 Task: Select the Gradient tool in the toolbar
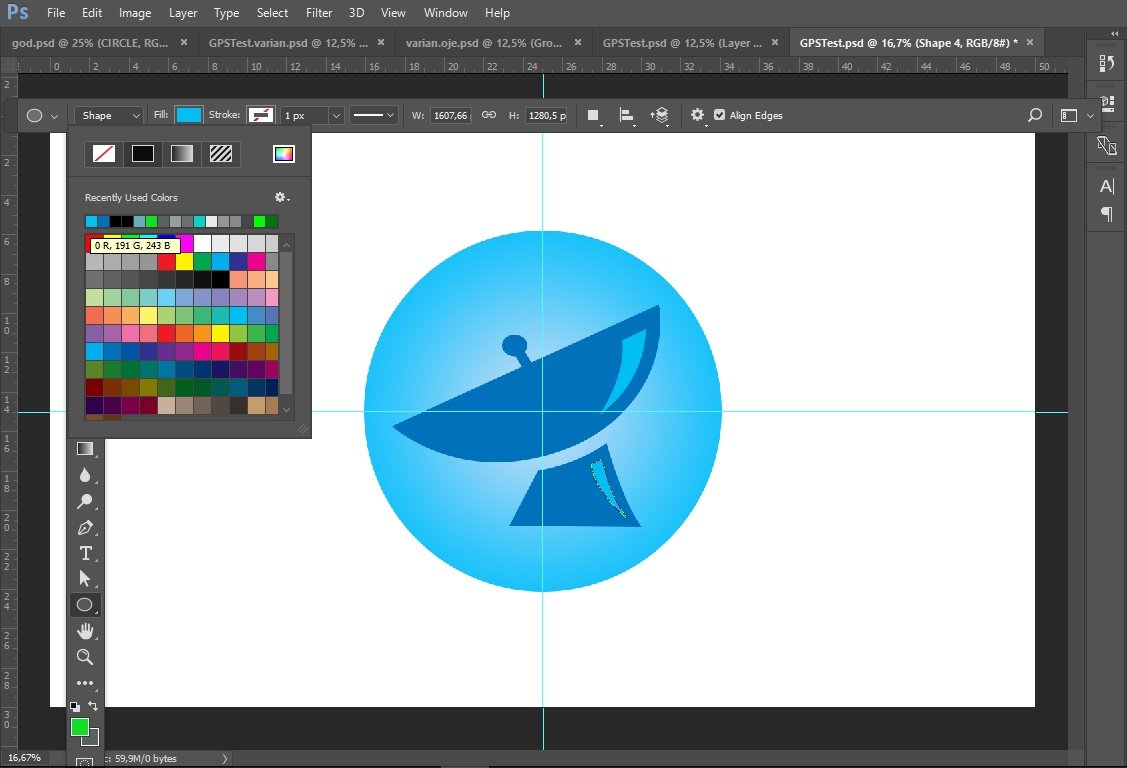click(85, 449)
